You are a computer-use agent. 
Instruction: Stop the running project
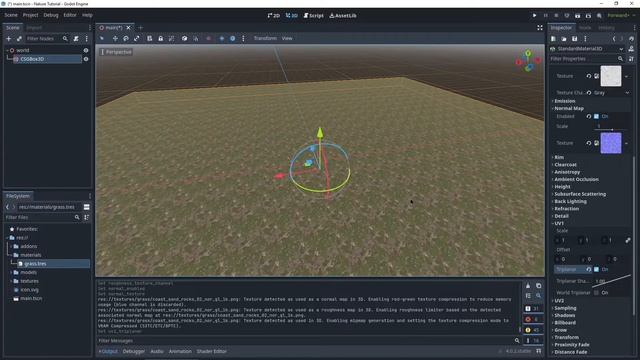point(556,16)
